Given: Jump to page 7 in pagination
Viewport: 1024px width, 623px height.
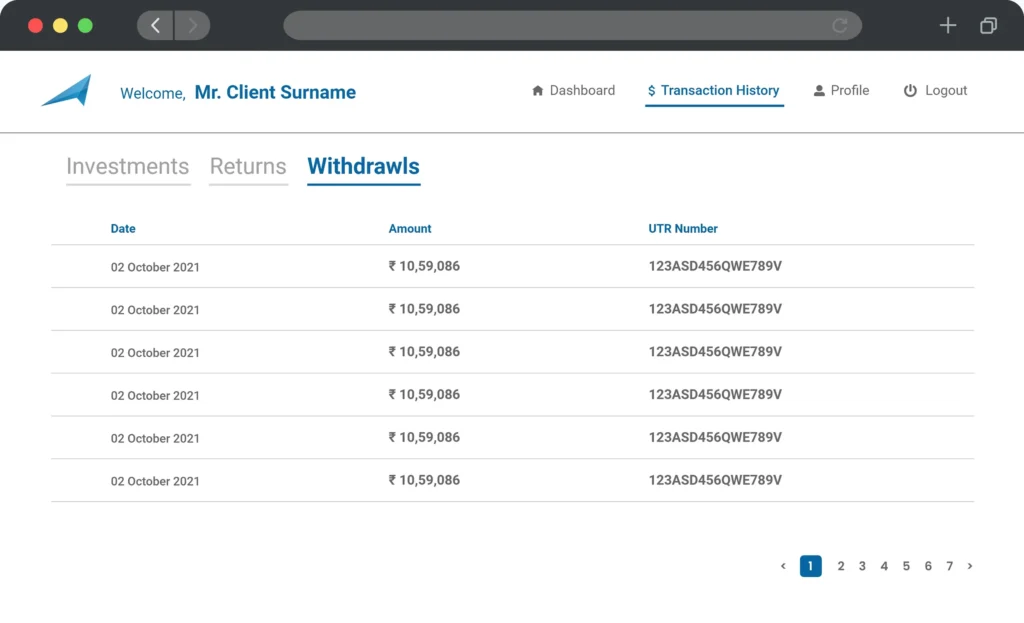Looking at the screenshot, I should click(x=950, y=566).
